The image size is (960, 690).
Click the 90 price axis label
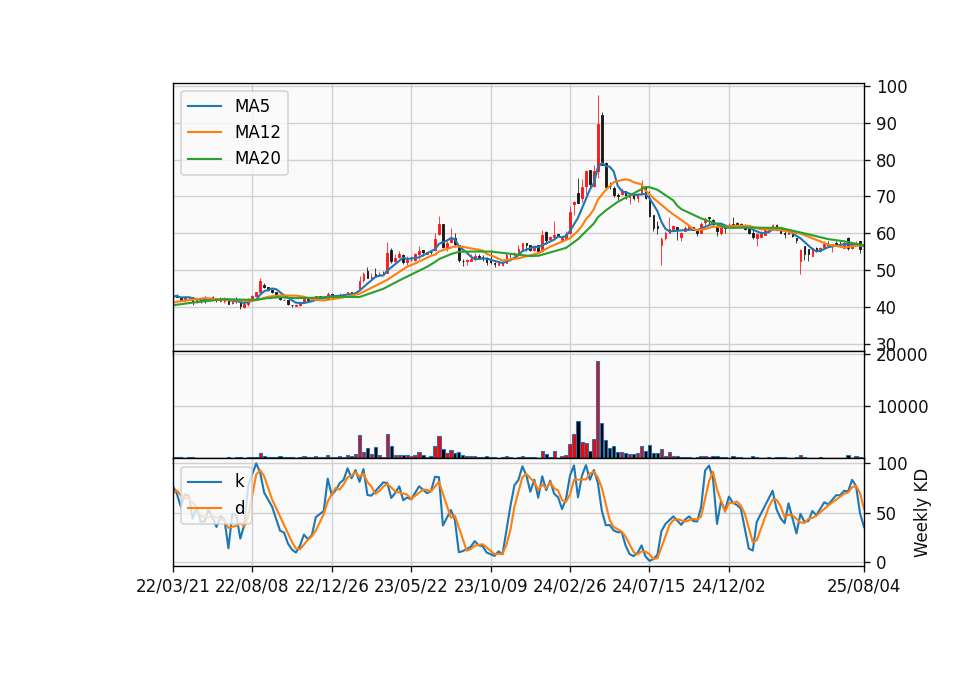tap(887, 124)
